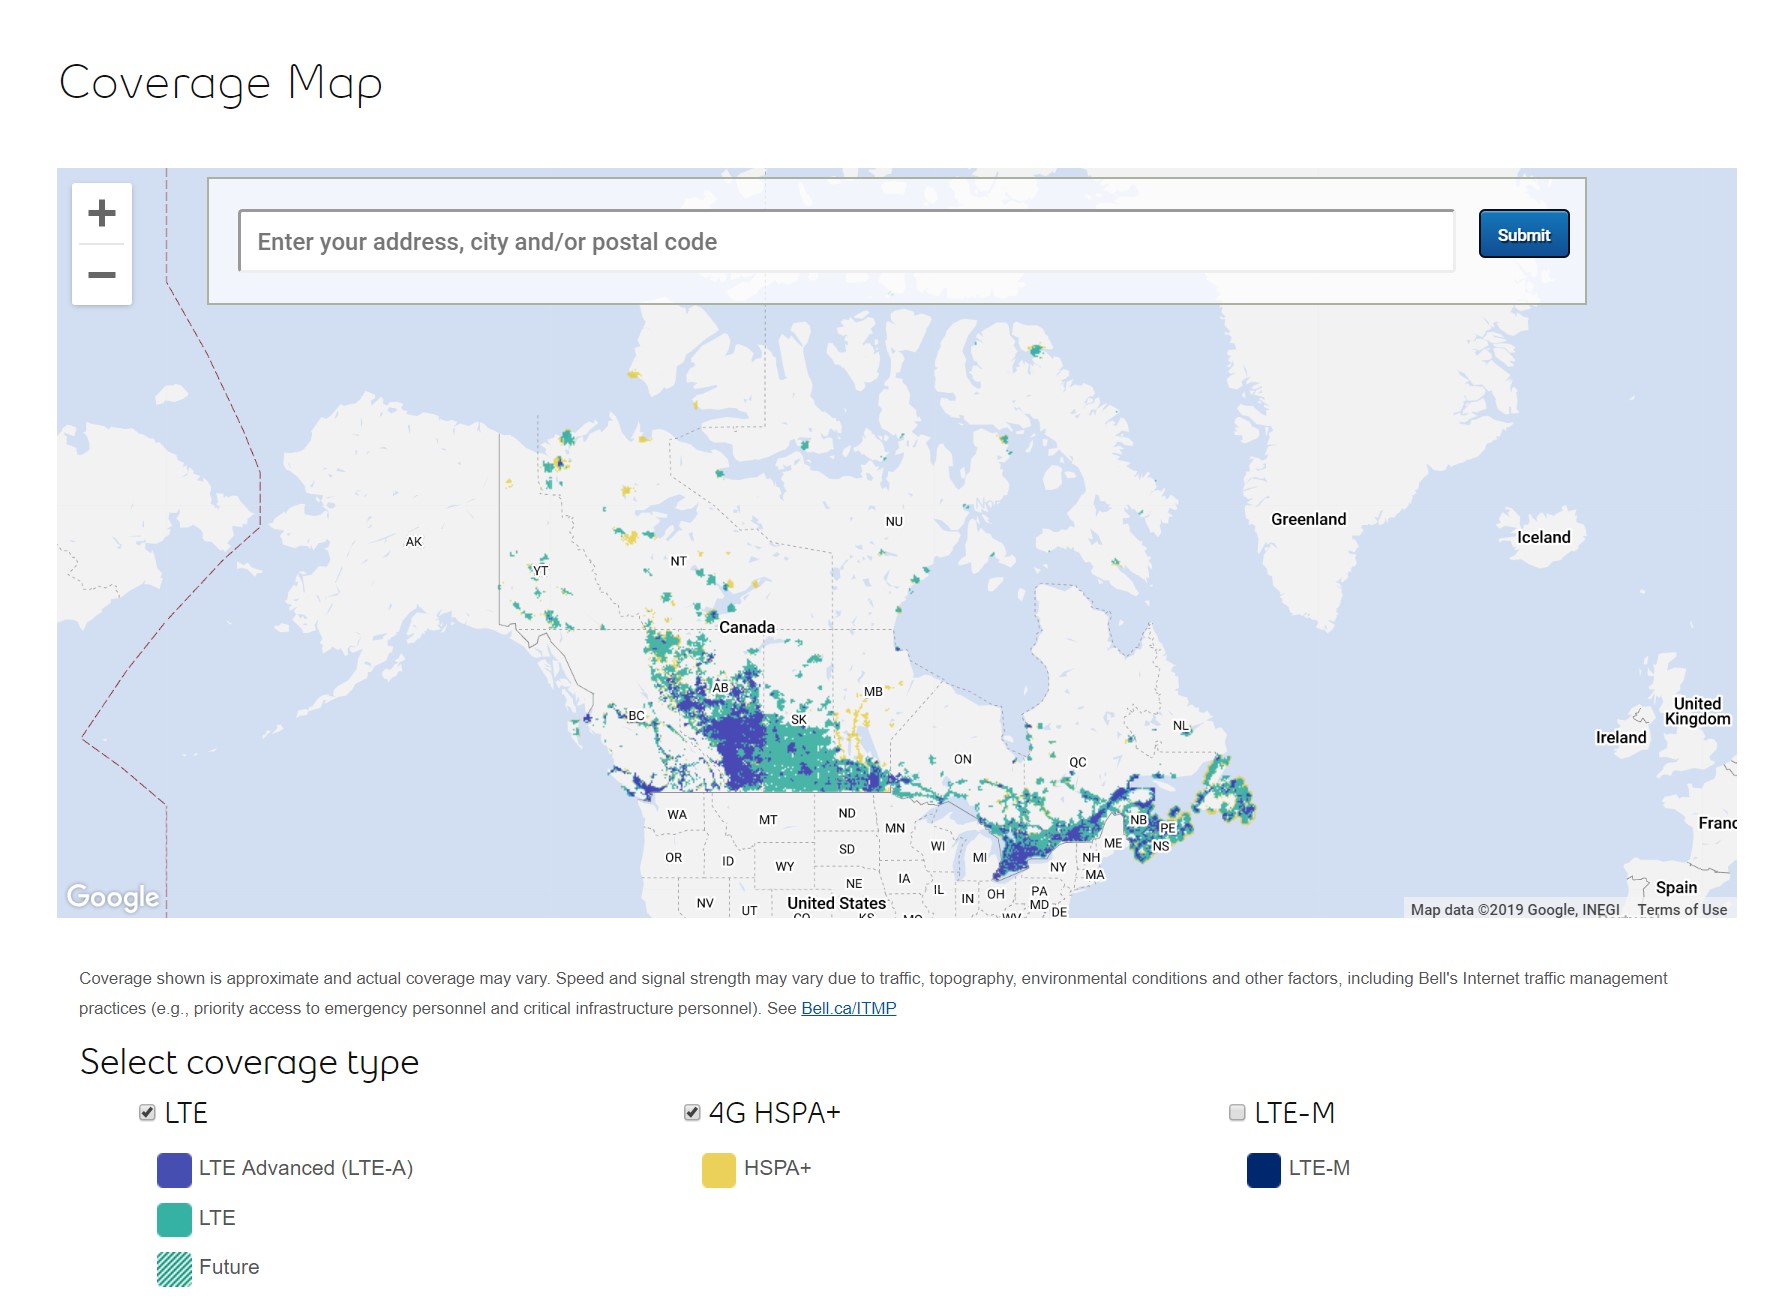Click the 'LTE Advanced (LTE-A)' legend label
The width and height of the screenshot is (1792, 1306).
click(x=306, y=1168)
